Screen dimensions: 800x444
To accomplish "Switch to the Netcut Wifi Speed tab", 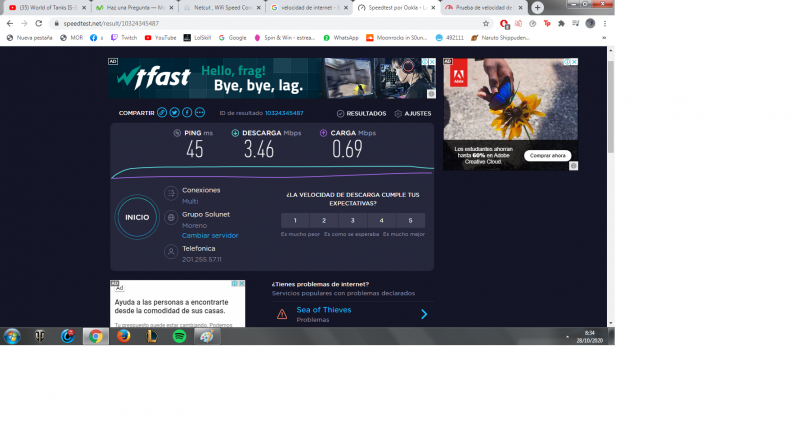I will point(221,8).
